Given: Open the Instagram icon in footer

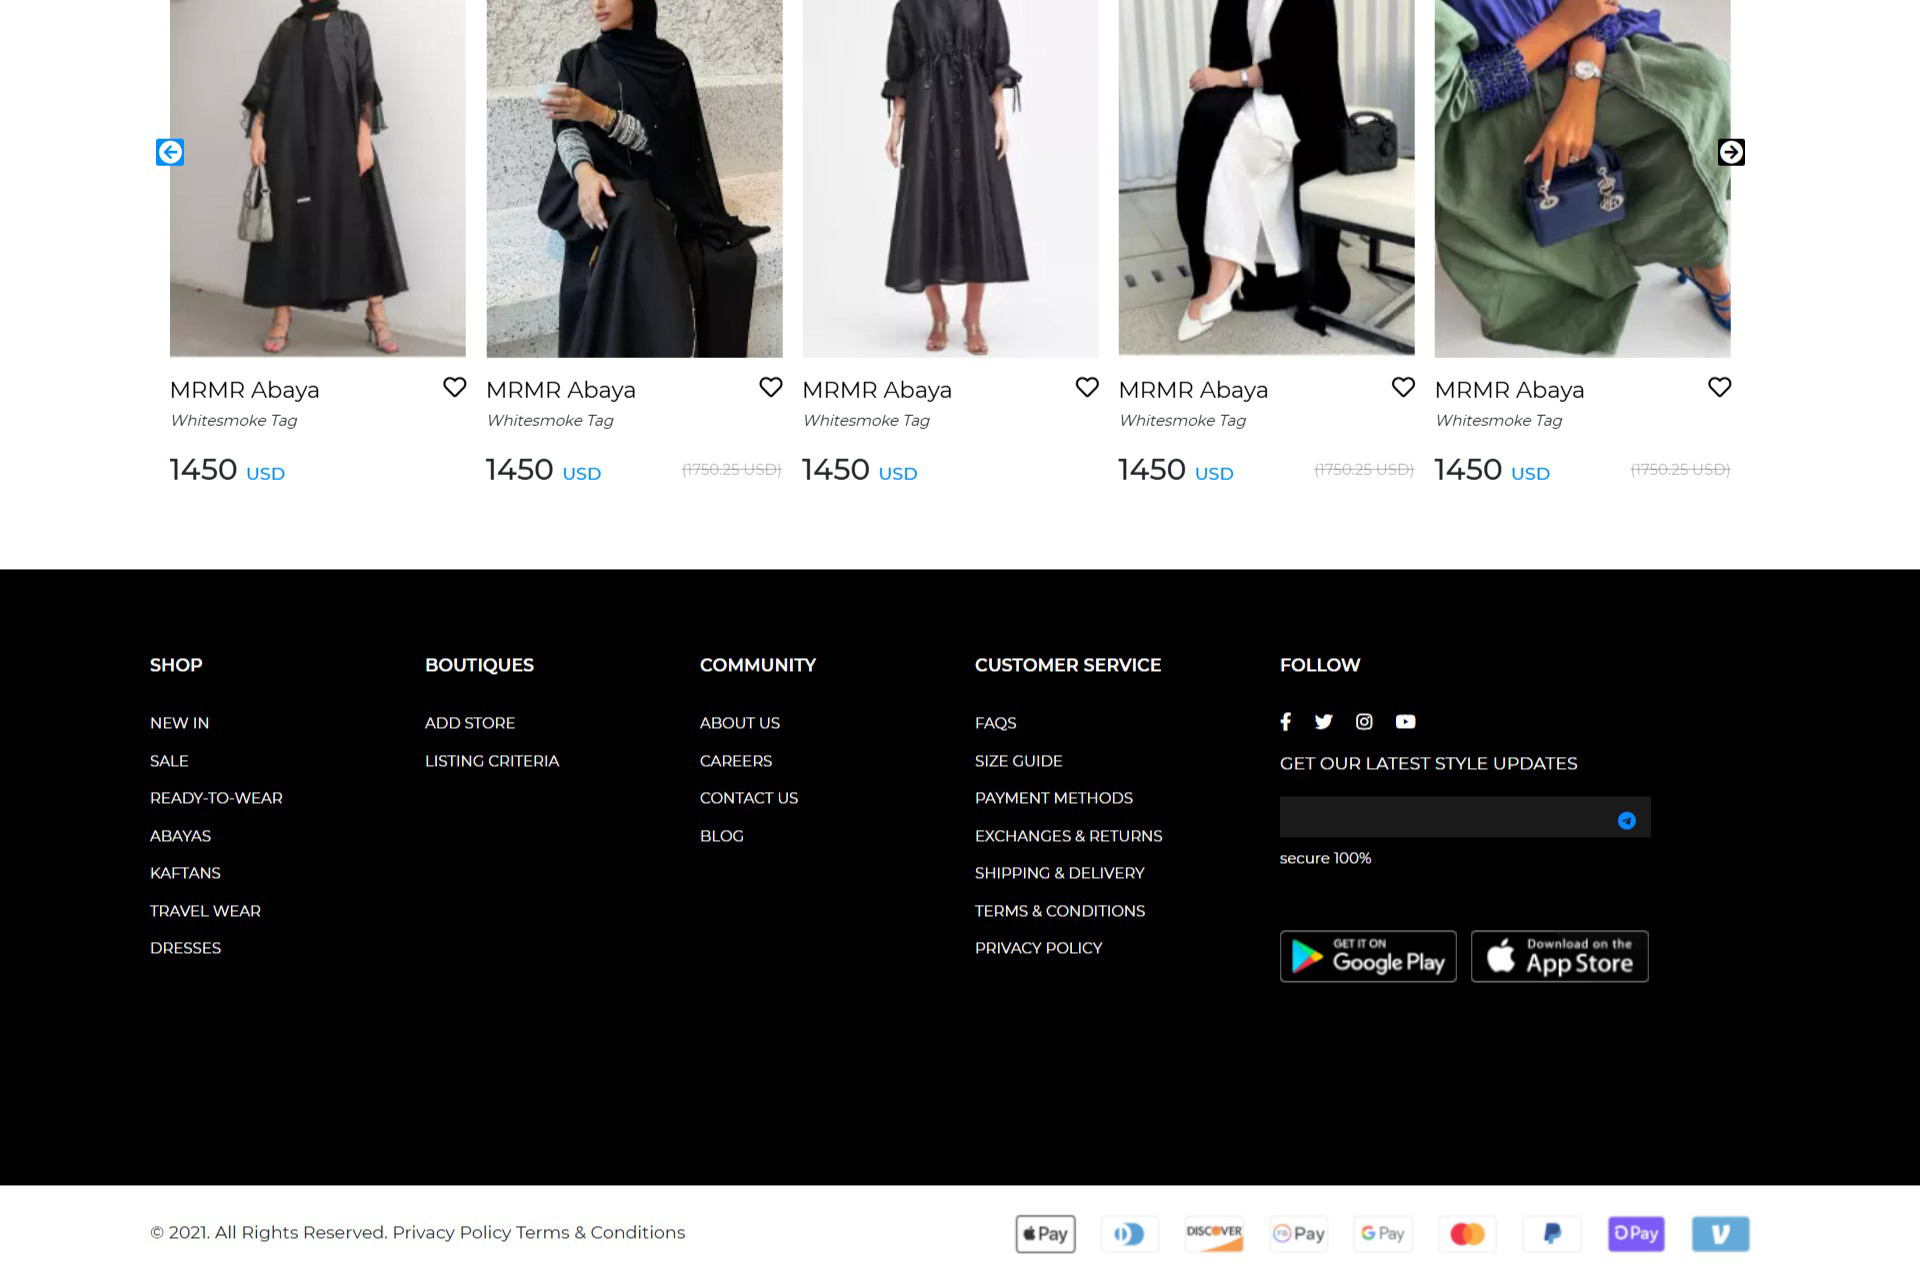Looking at the screenshot, I should click(x=1364, y=722).
